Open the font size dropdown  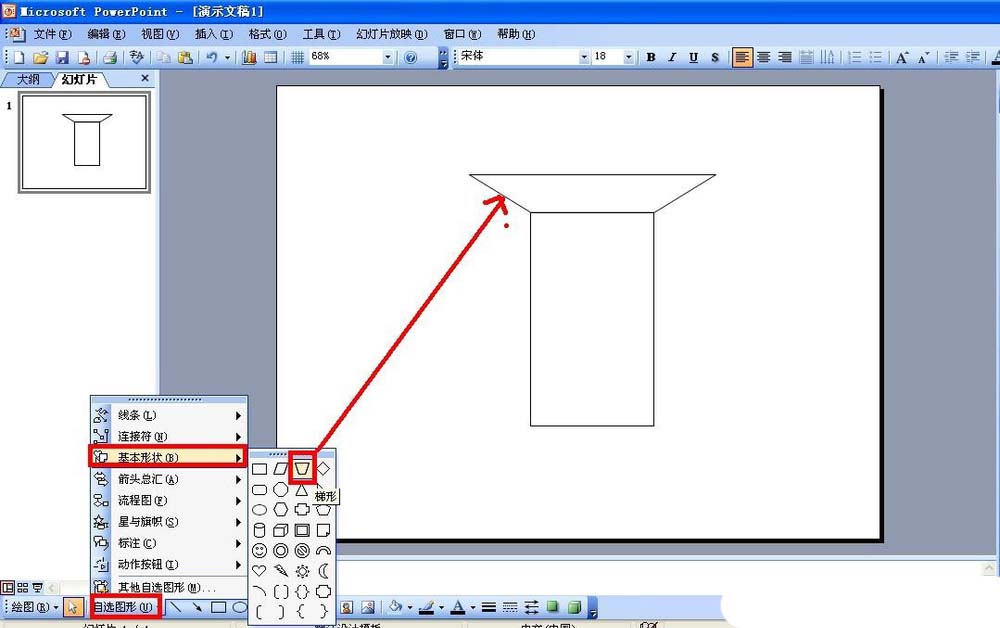(x=628, y=57)
